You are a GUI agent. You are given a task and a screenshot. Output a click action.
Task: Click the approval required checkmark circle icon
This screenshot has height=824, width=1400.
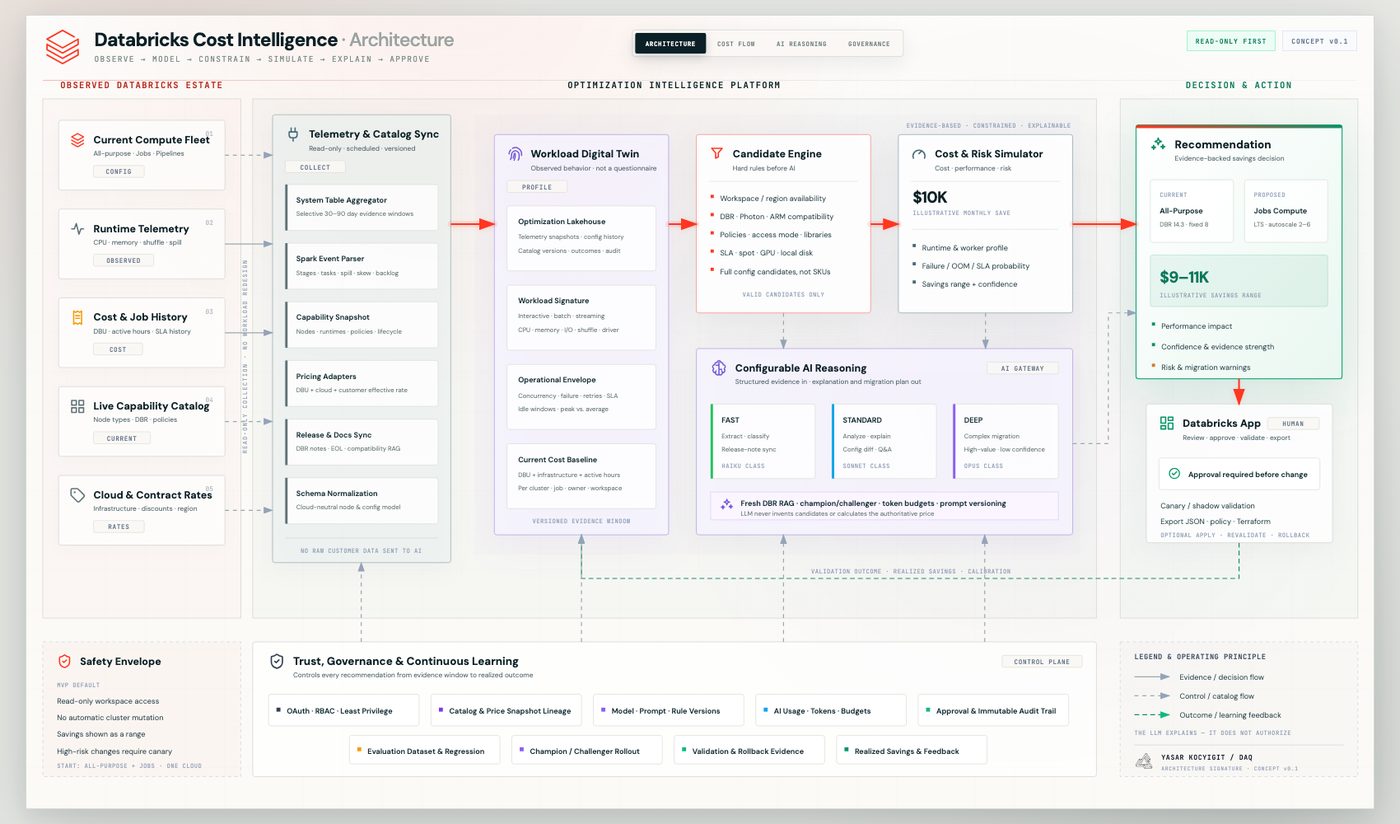click(x=1174, y=474)
